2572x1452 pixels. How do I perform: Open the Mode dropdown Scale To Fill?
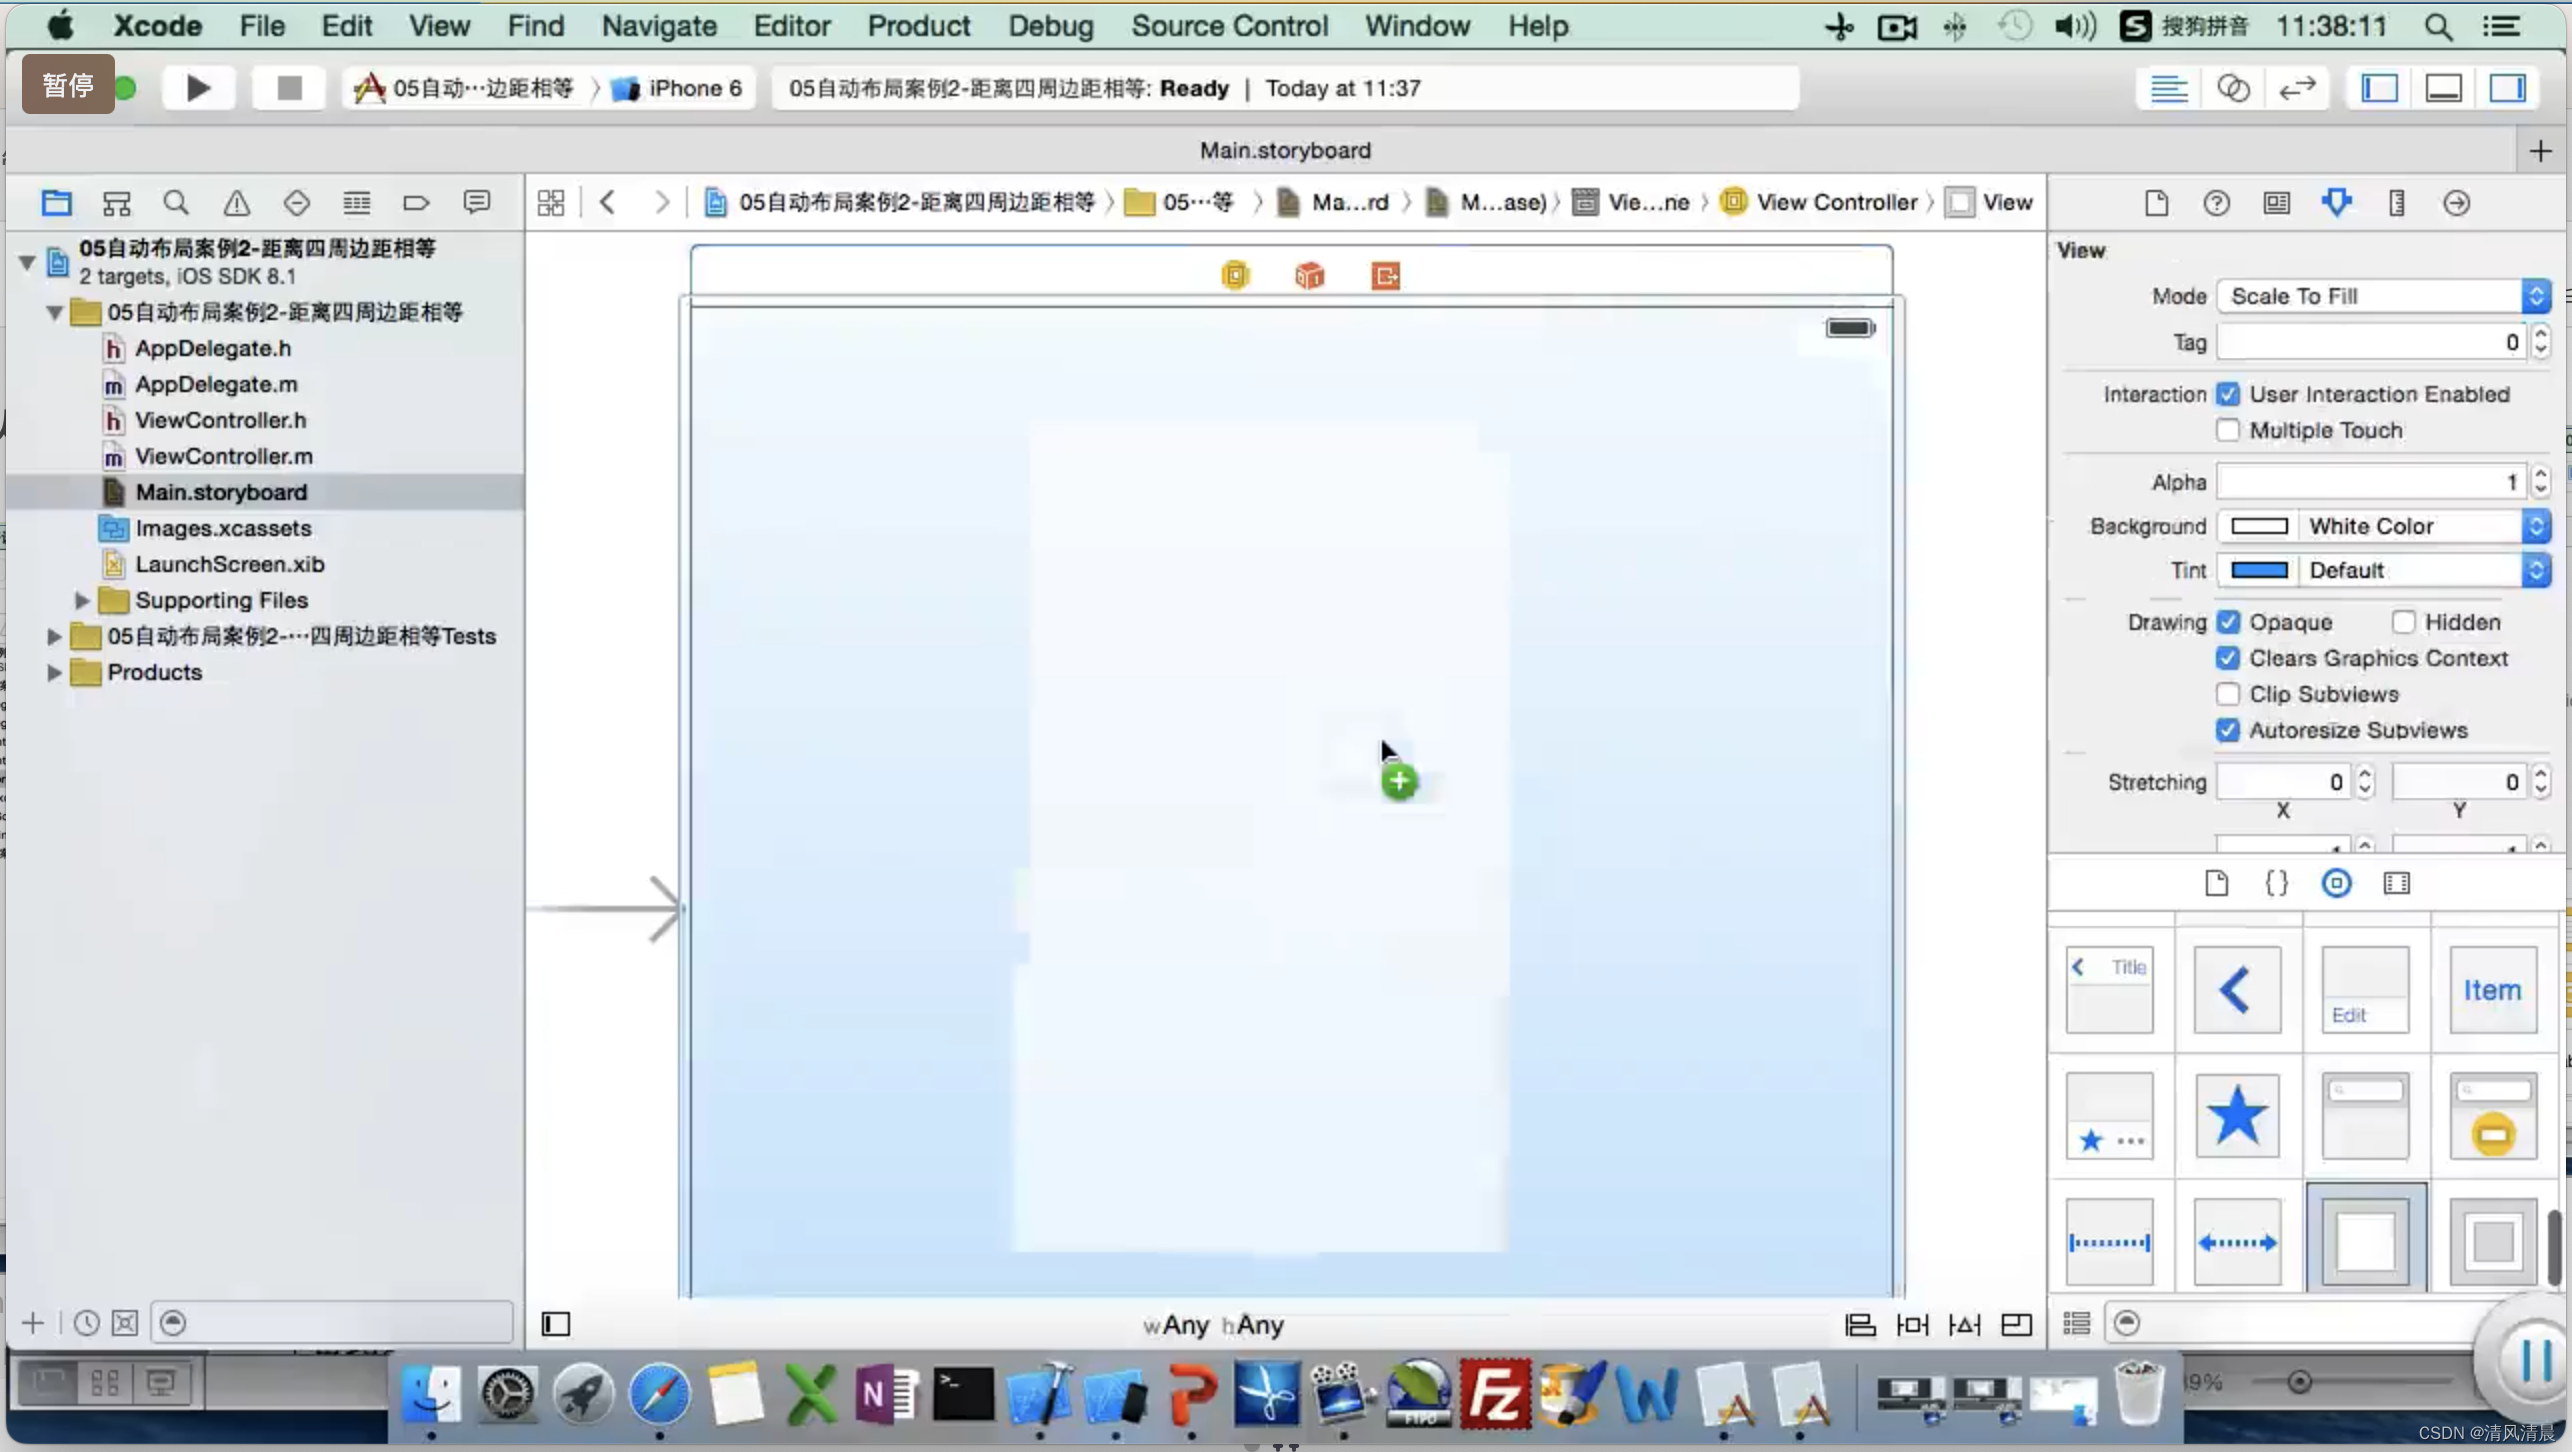(x=2385, y=295)
